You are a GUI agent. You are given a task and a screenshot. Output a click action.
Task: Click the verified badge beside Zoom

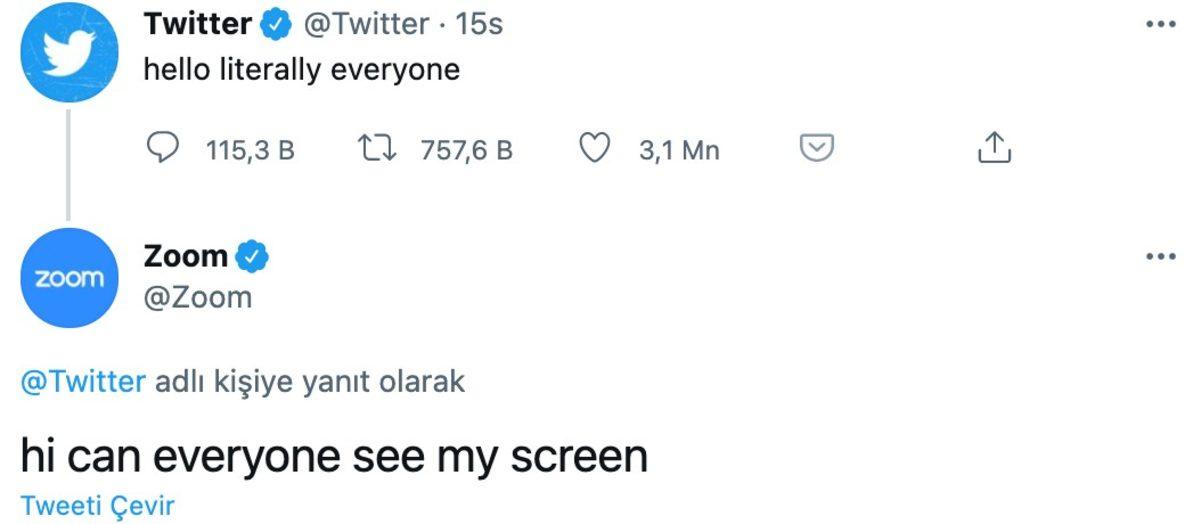click(252, 257)
